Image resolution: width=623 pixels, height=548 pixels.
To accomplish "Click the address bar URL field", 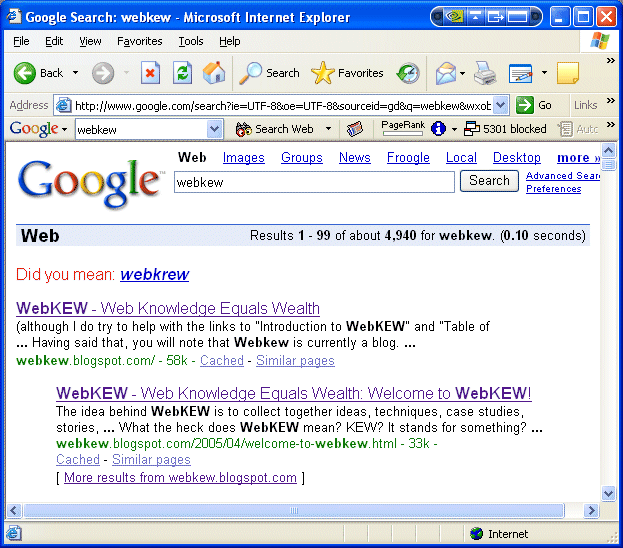I will tap(282, 106).
